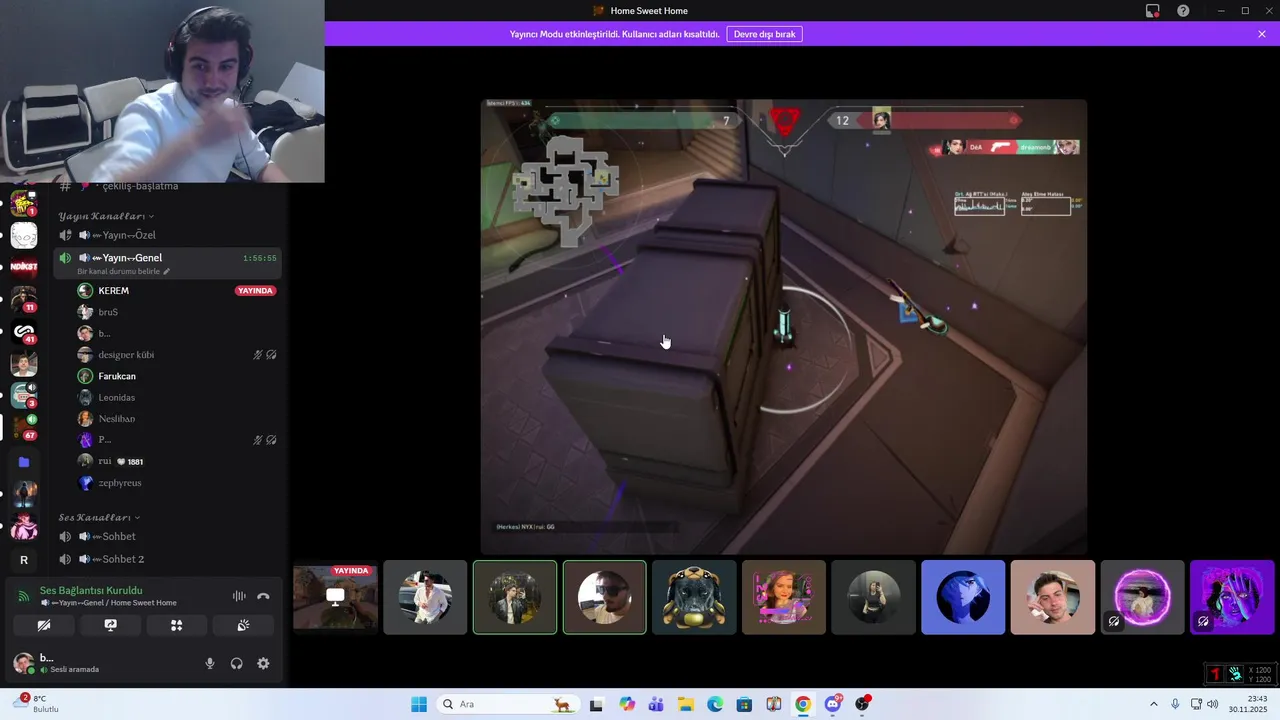Select the lion mask avatar tile

coord(694,597)
